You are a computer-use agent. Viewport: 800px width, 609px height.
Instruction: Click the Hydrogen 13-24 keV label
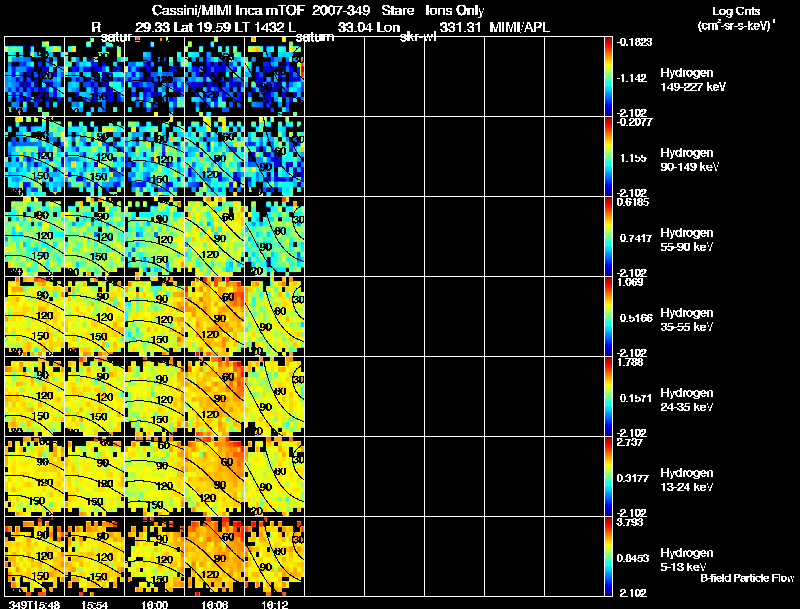[x=689, y=479]
